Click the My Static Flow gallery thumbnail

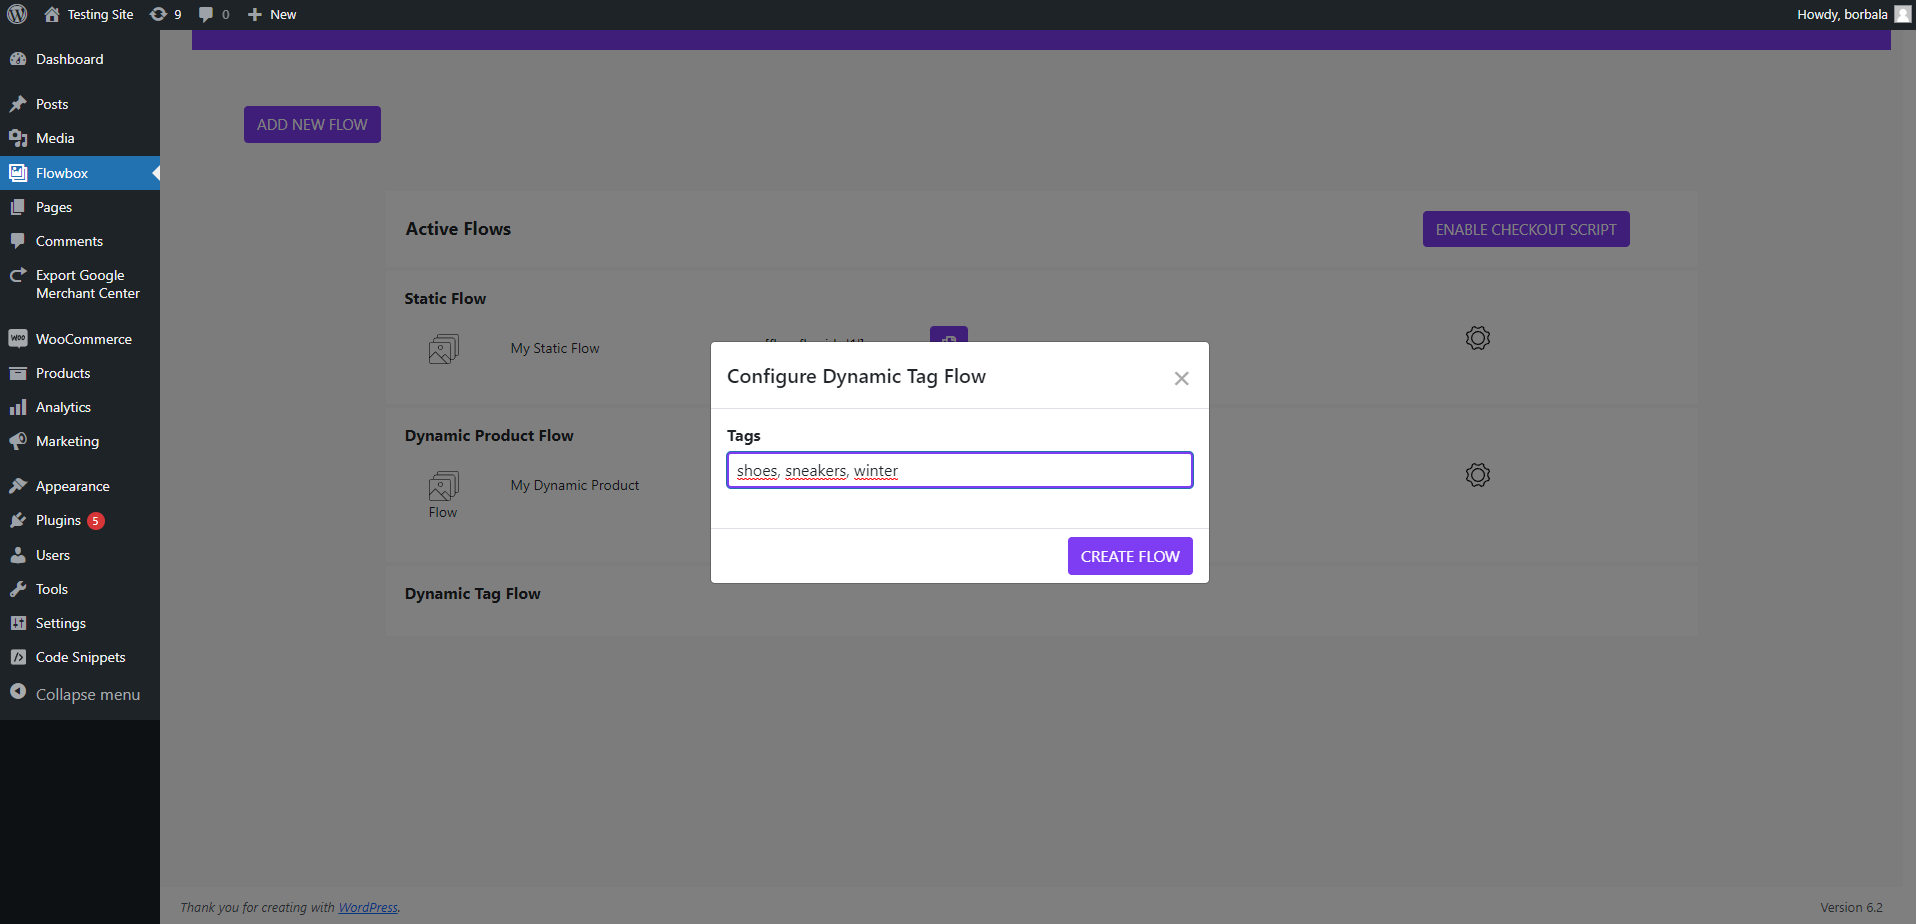click(x=444, y=348)
